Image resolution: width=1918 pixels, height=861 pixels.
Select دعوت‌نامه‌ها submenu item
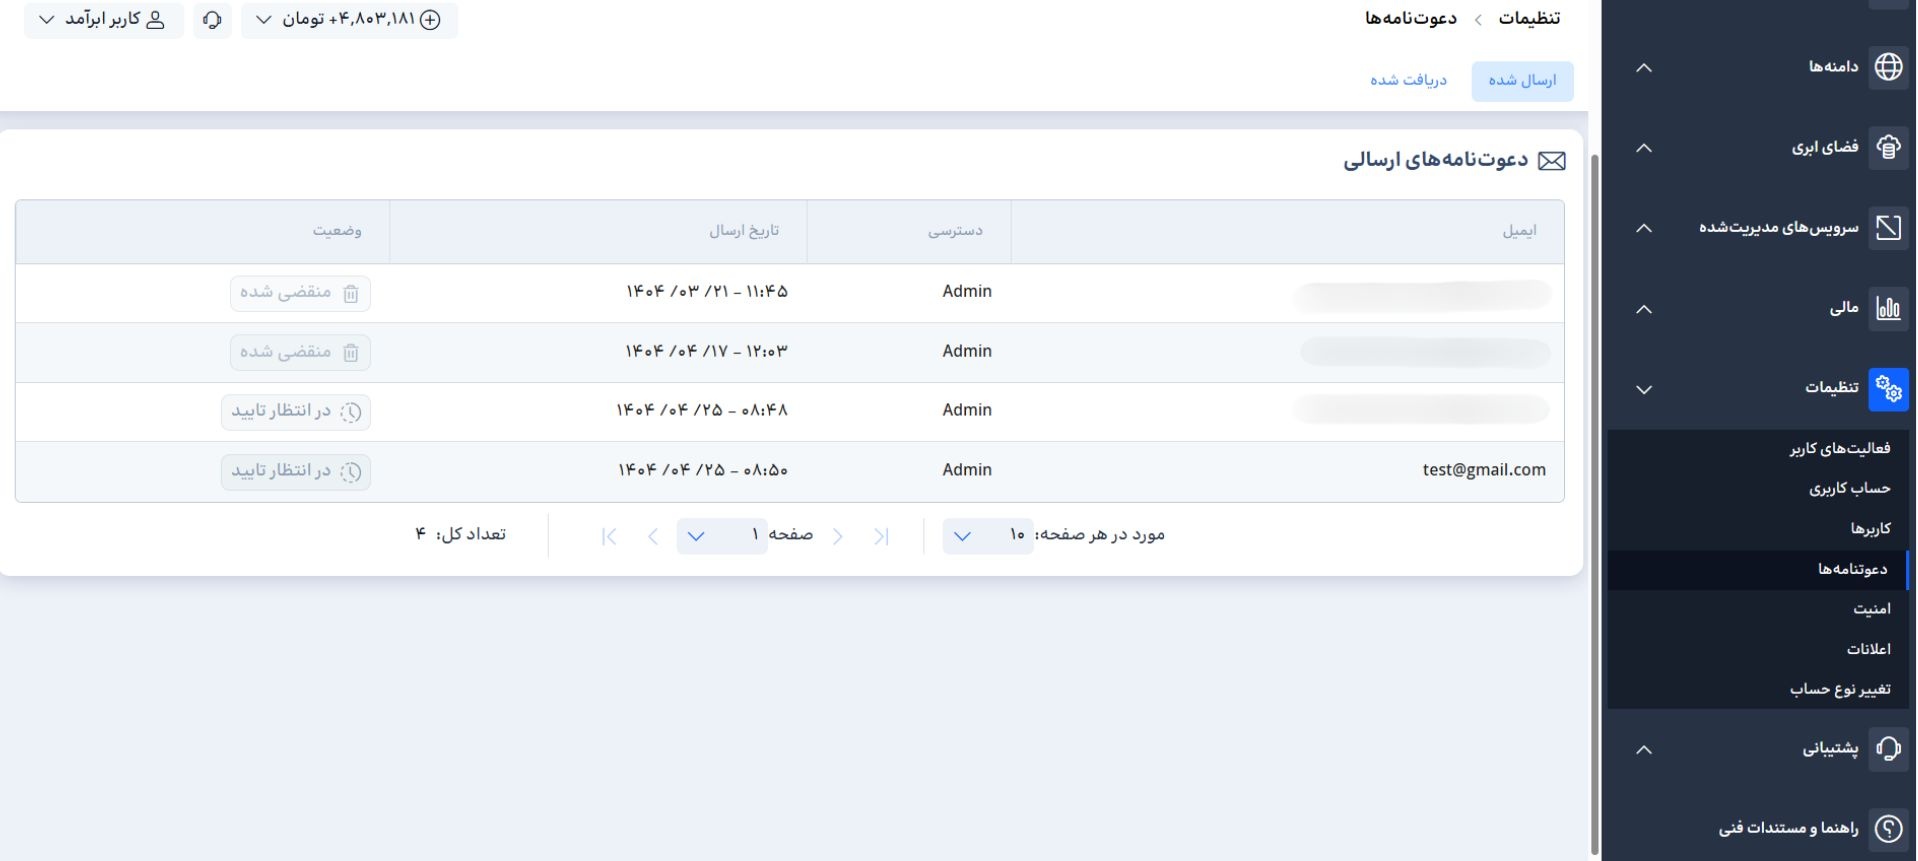(1758, 570)
